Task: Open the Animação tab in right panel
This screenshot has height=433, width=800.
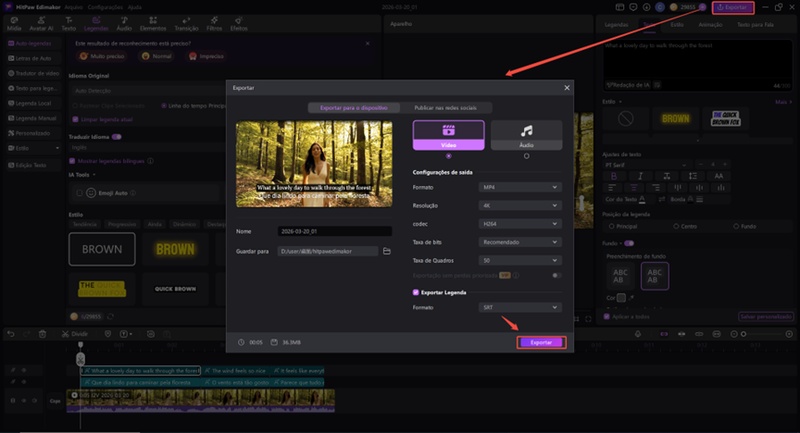Action: click(710, 24)
